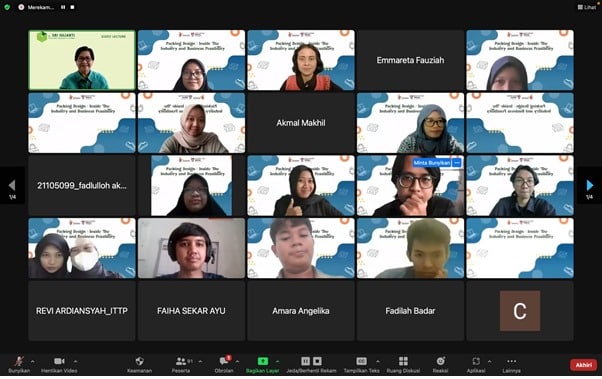Viewport: 602px width, 379px height.
Task: Click the red Akhiri end meeting button
Action: [x=583, y=365]
